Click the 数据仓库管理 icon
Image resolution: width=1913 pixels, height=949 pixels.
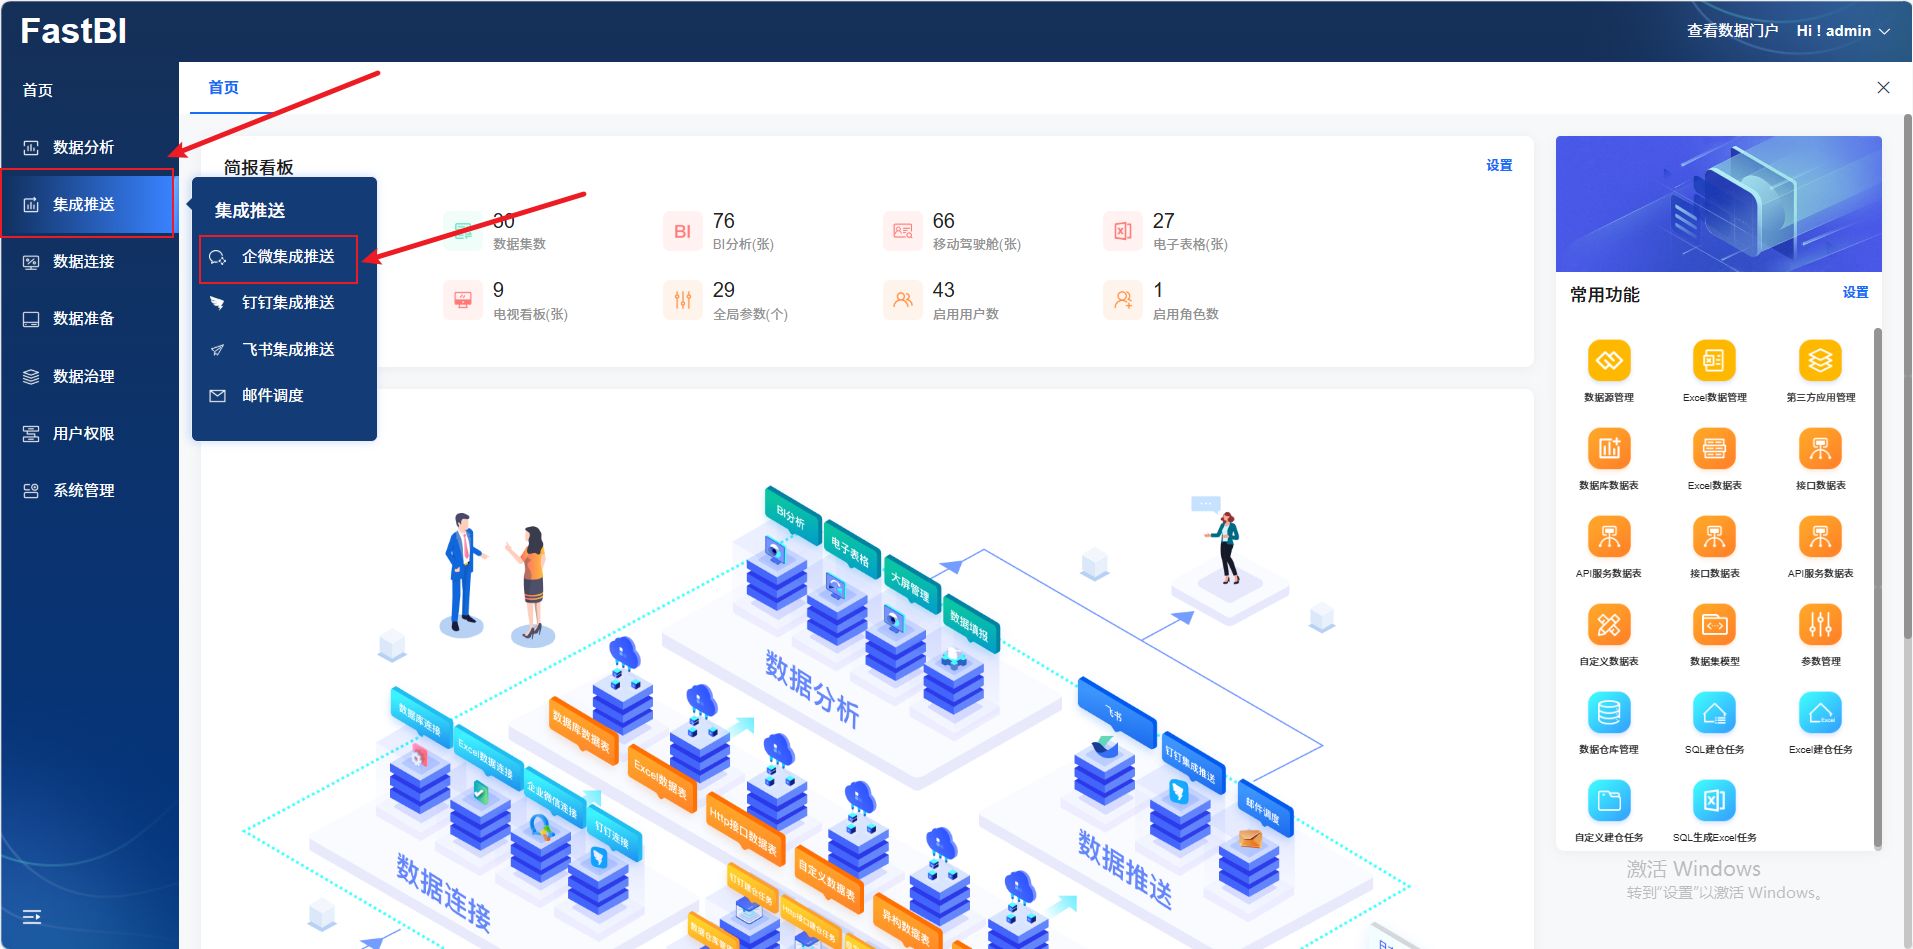(1608, 713)
